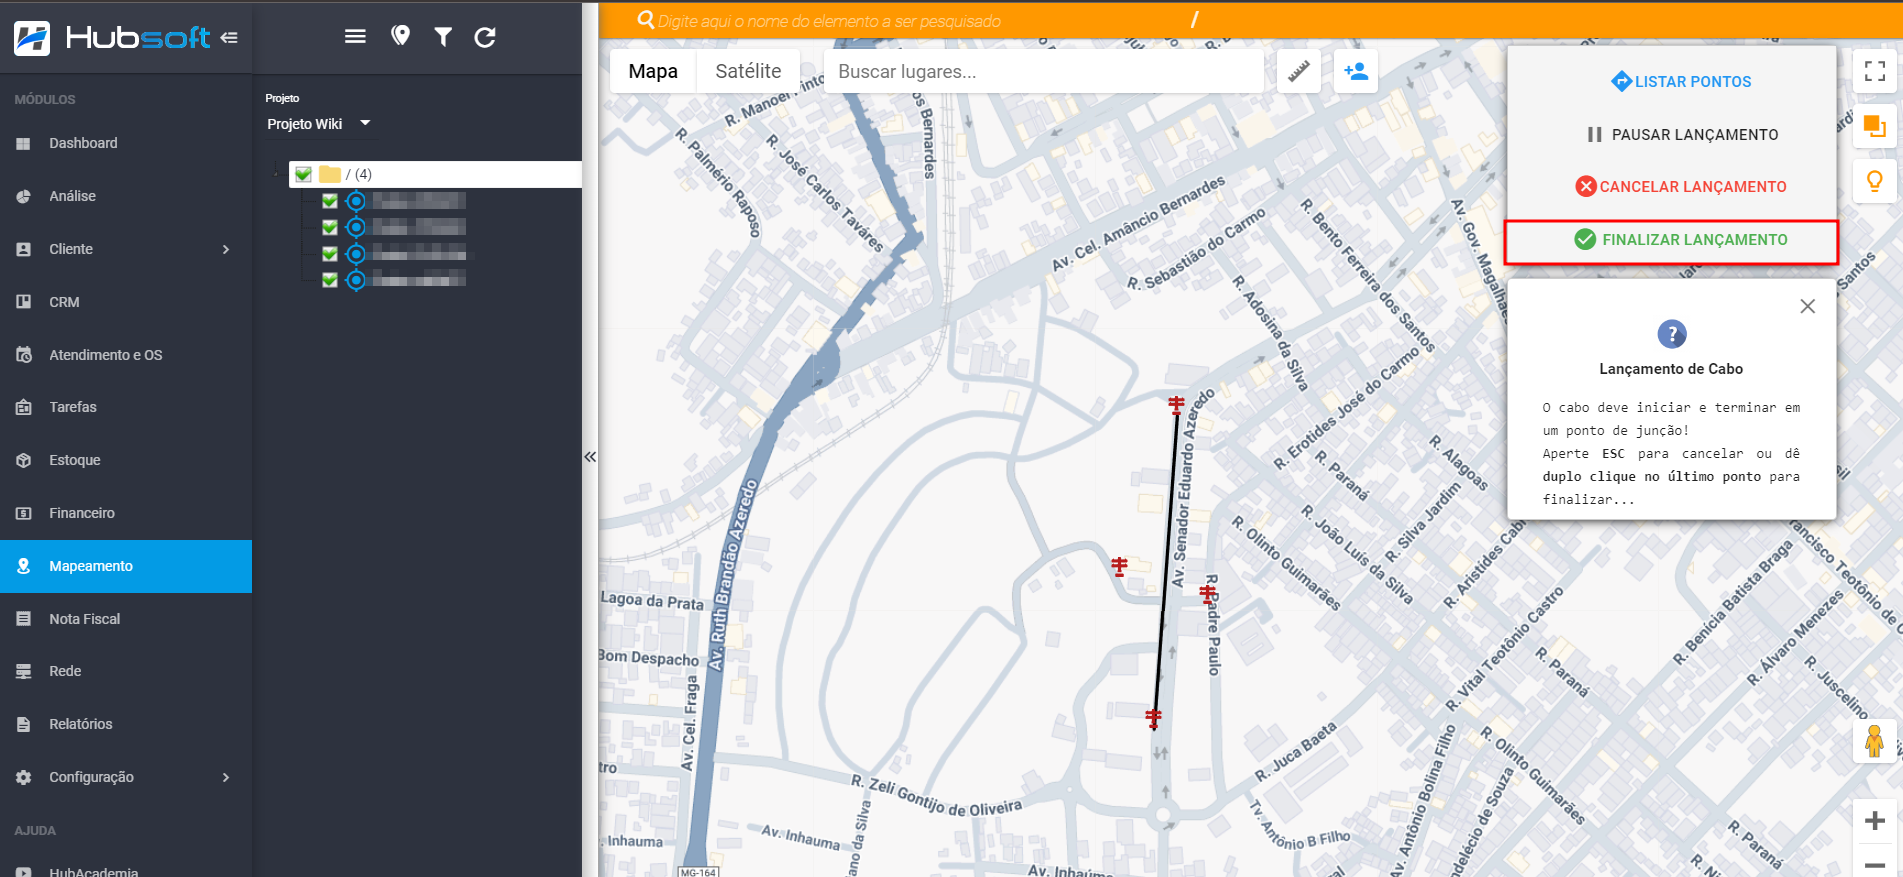Open the map layers overlay icon

(x=1875, y=127)
